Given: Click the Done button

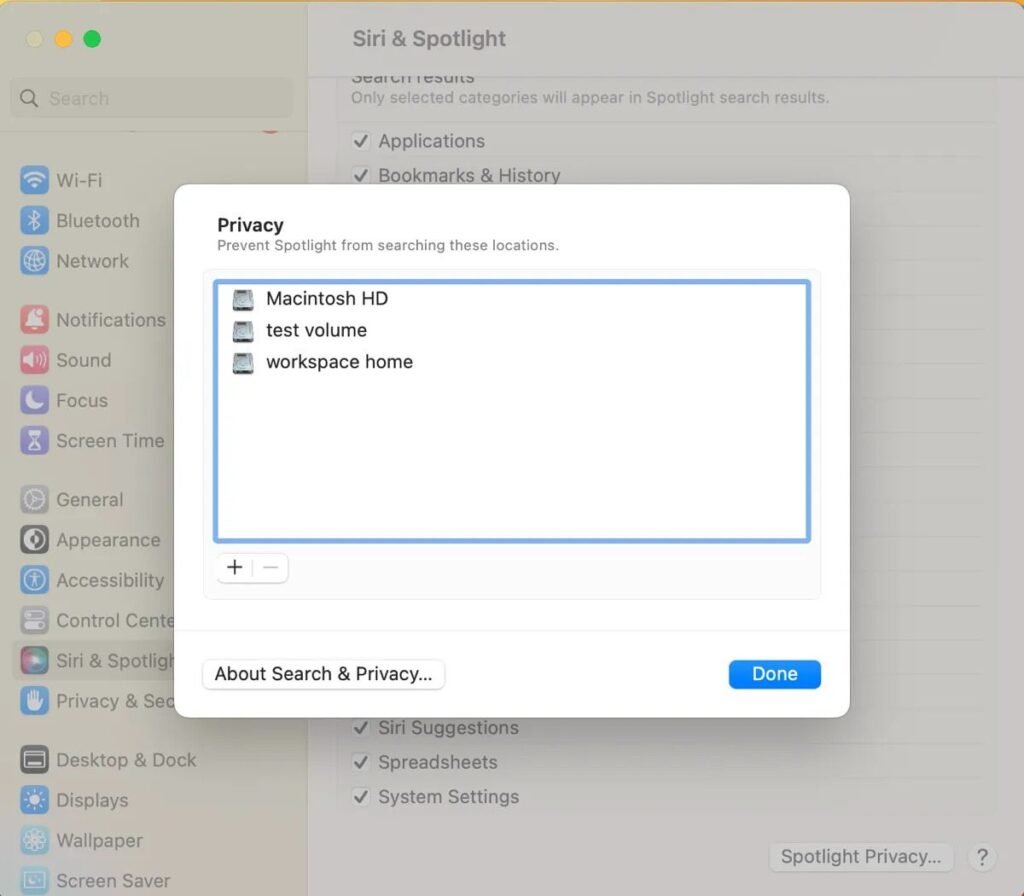Looking at the screenshot, I should pyautogui.click(x=774, y=674).
